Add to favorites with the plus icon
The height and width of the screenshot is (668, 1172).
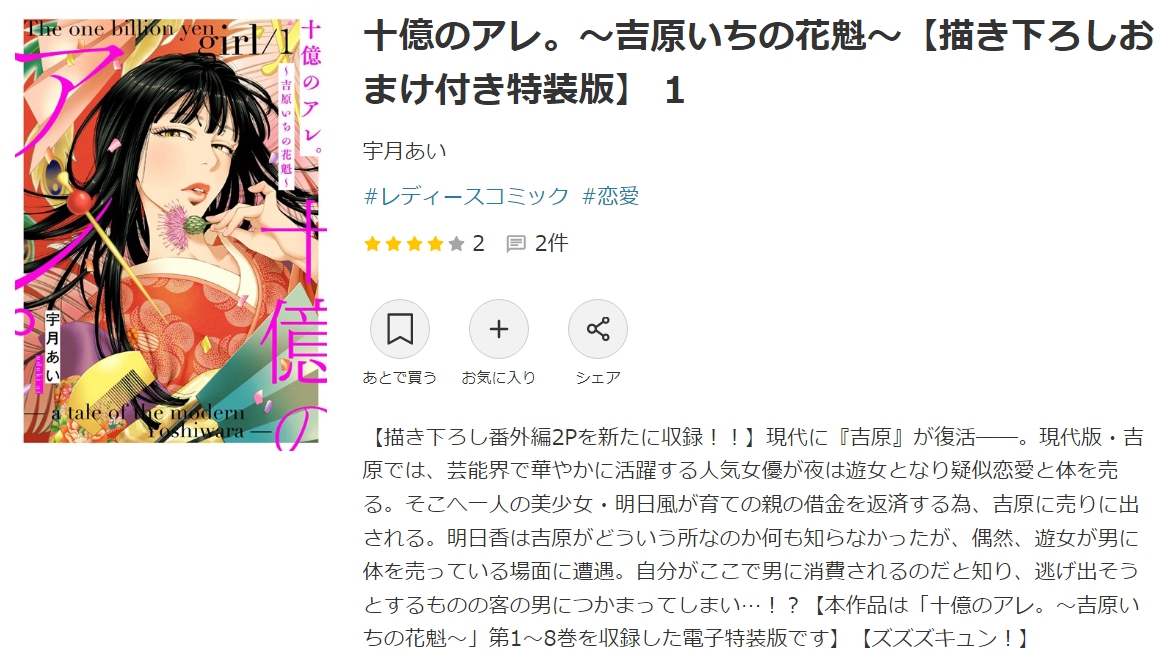(499, 329)
